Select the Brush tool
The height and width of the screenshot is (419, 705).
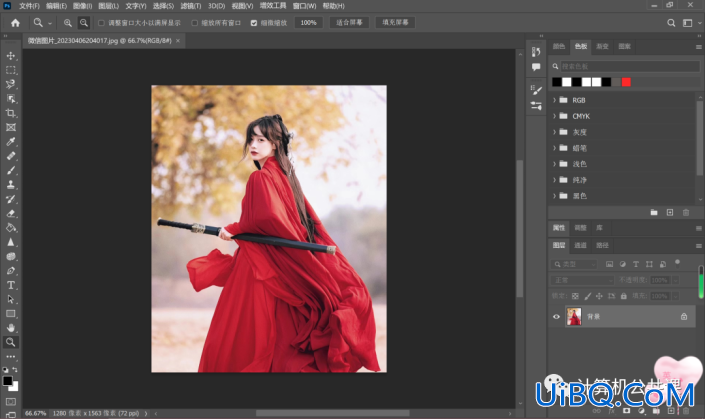pos(11,170)
